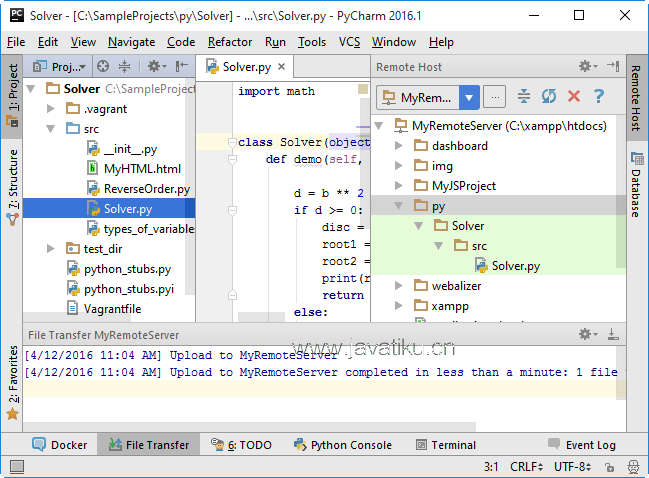Open the Navigate menu

point(131,42)
